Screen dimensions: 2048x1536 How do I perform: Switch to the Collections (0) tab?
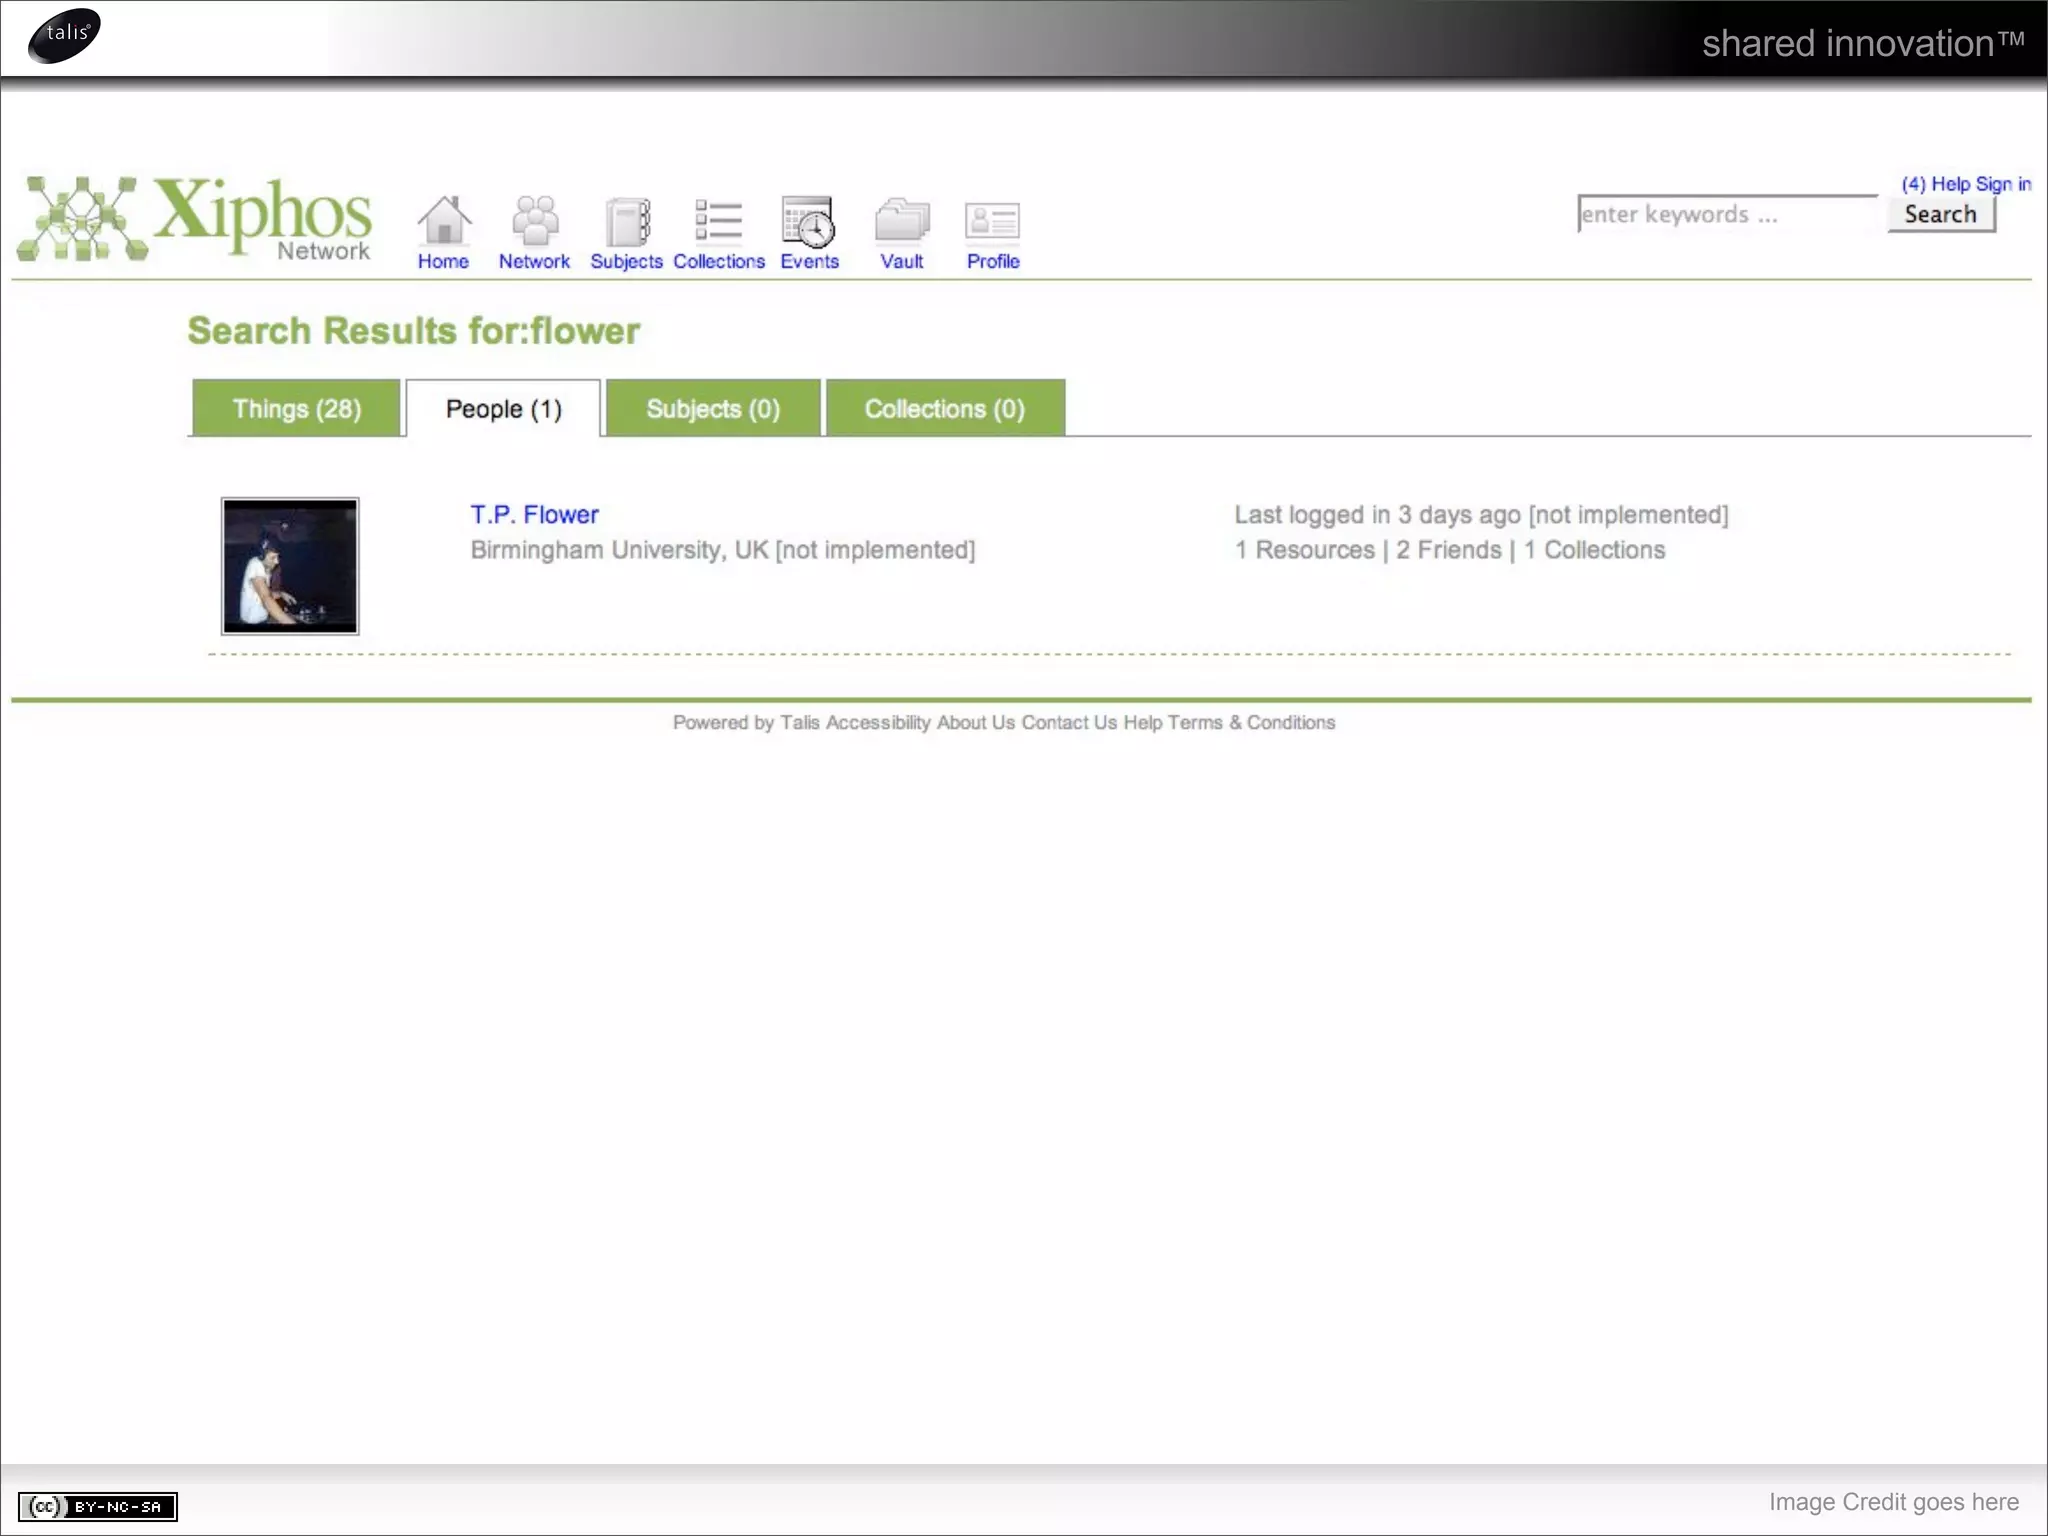click(945, 408)
